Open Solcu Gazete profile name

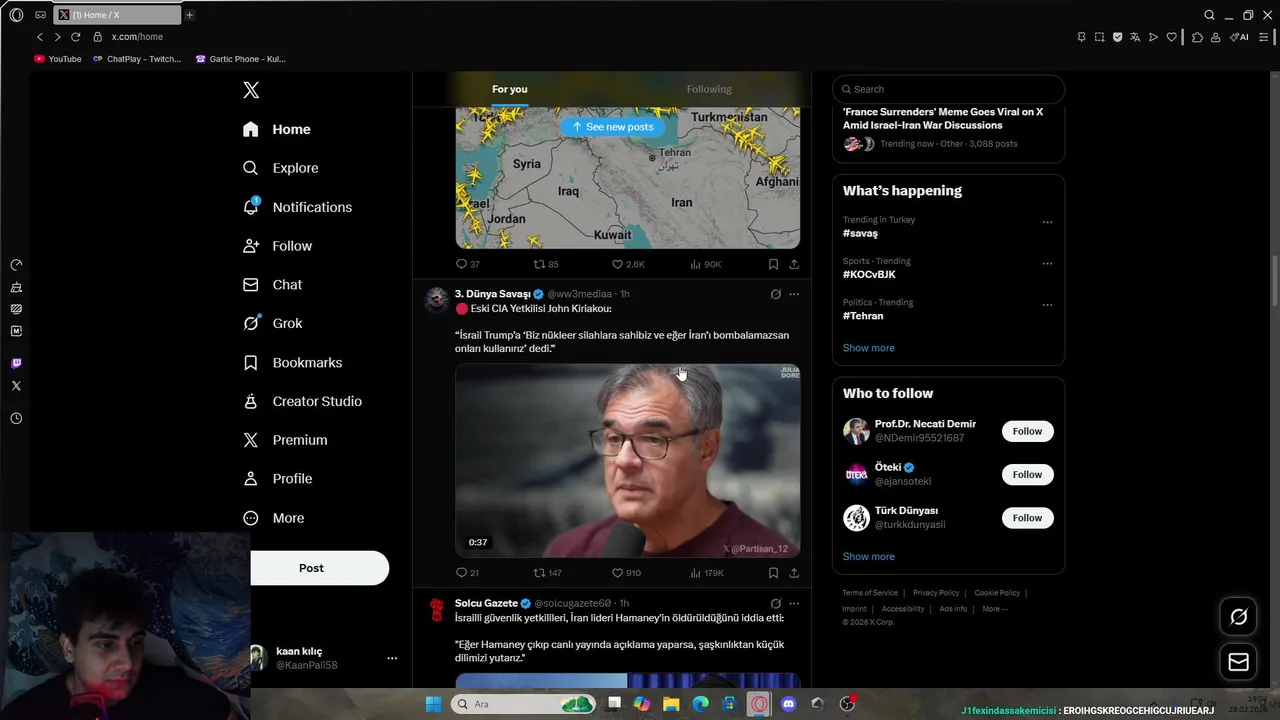(x=486, y=603)
